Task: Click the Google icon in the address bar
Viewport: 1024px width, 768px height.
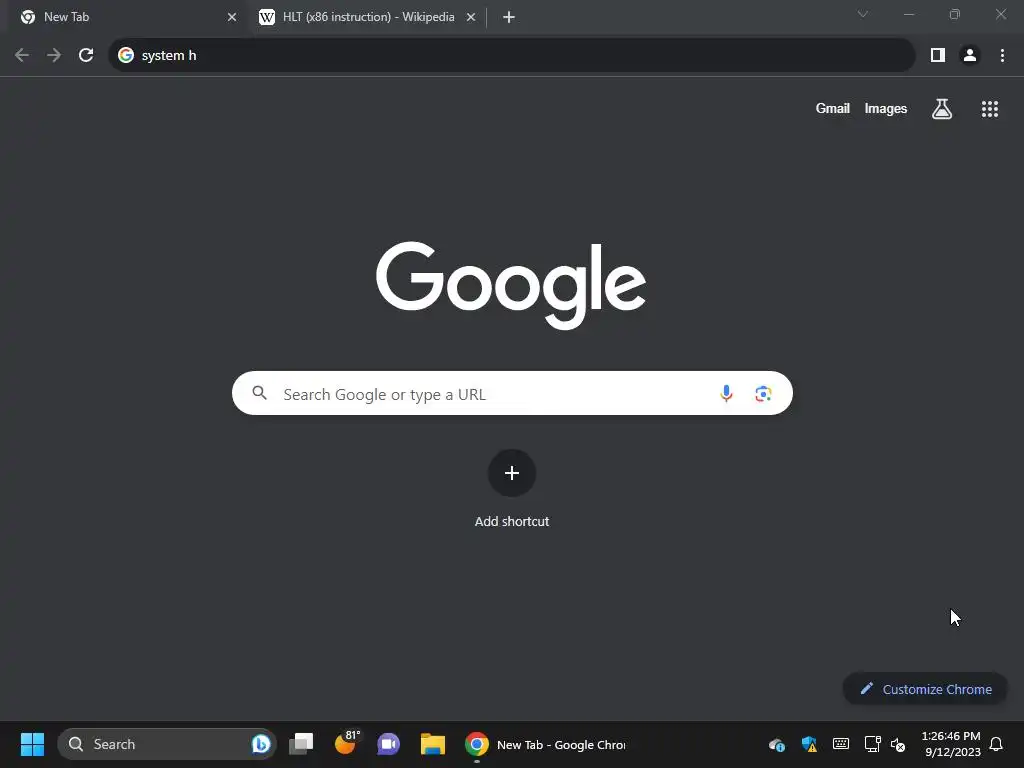Action: [126, 56]
